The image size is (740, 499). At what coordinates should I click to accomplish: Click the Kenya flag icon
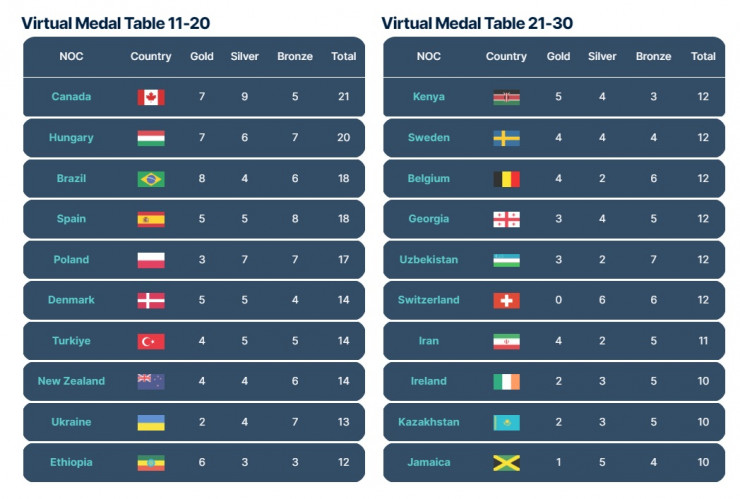(506, 97)
